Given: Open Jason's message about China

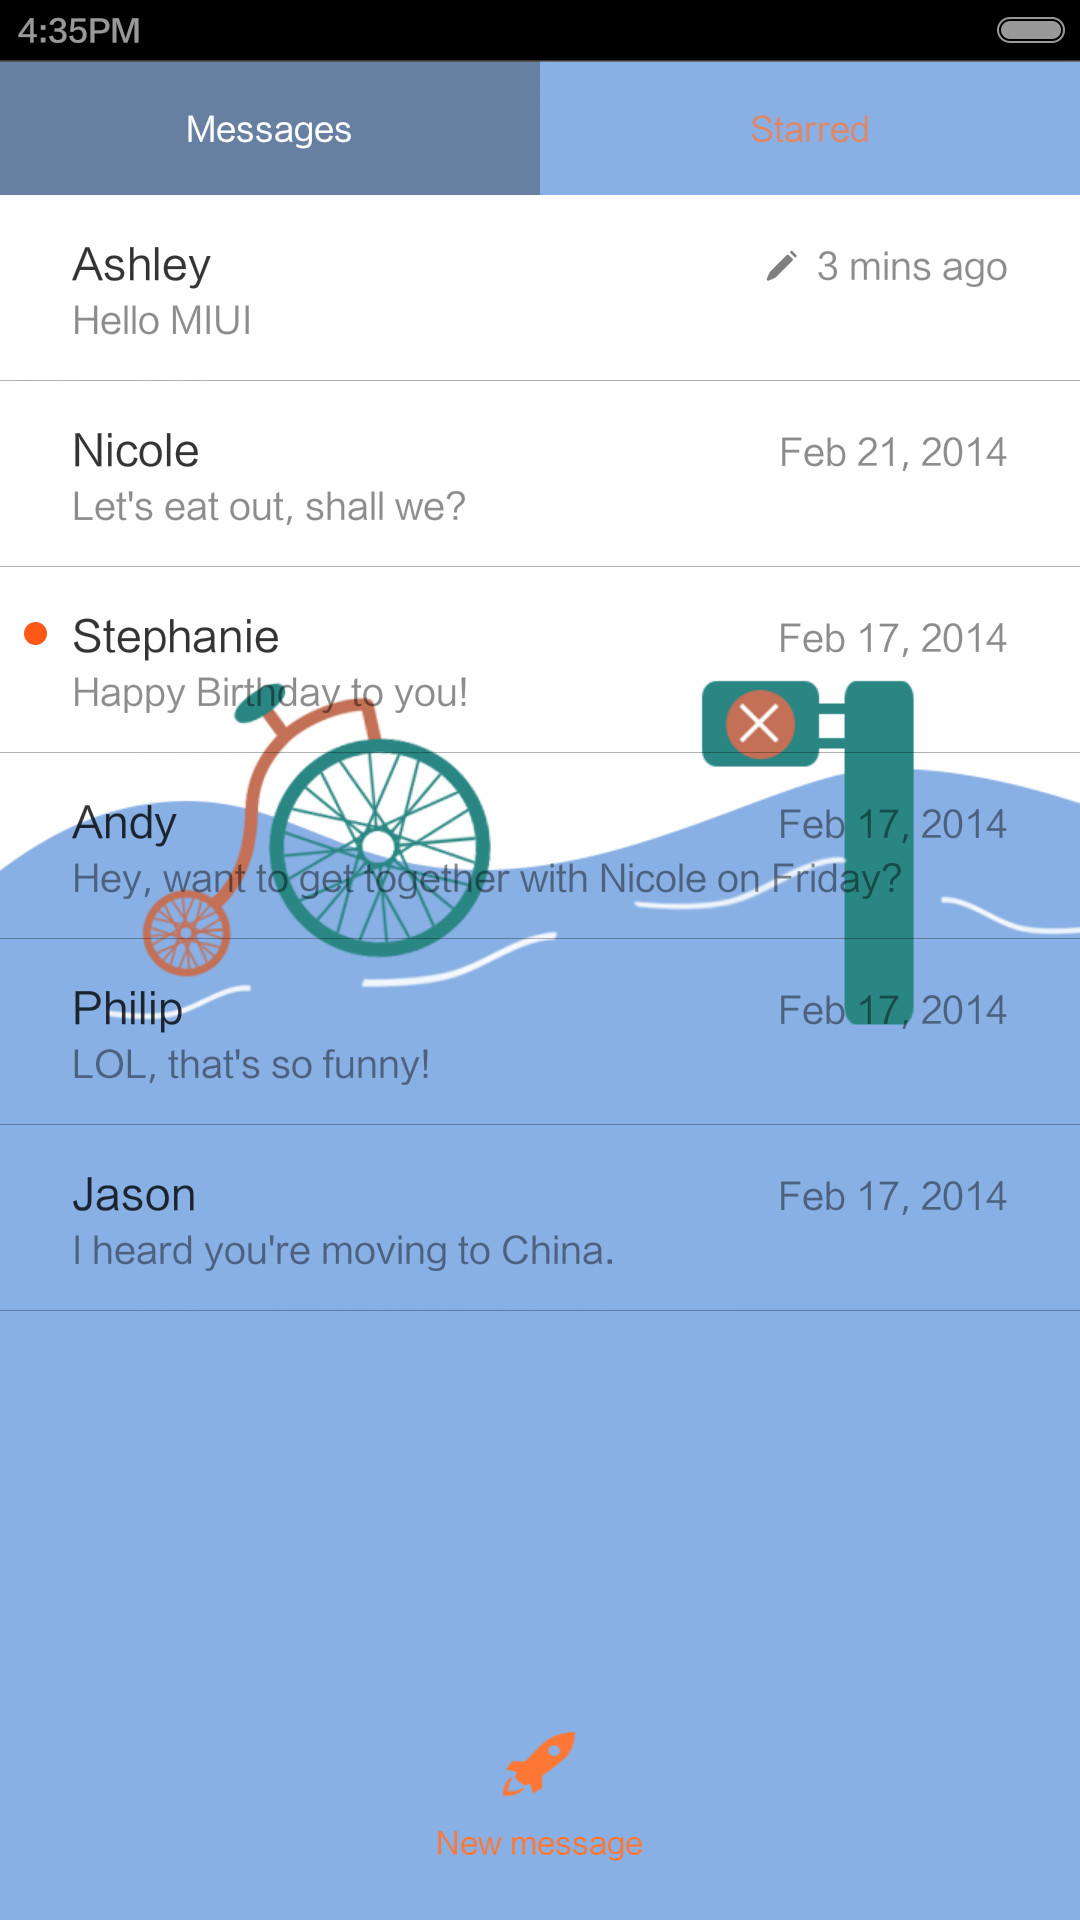Looking at the screenshot, I should [540, 1218].
